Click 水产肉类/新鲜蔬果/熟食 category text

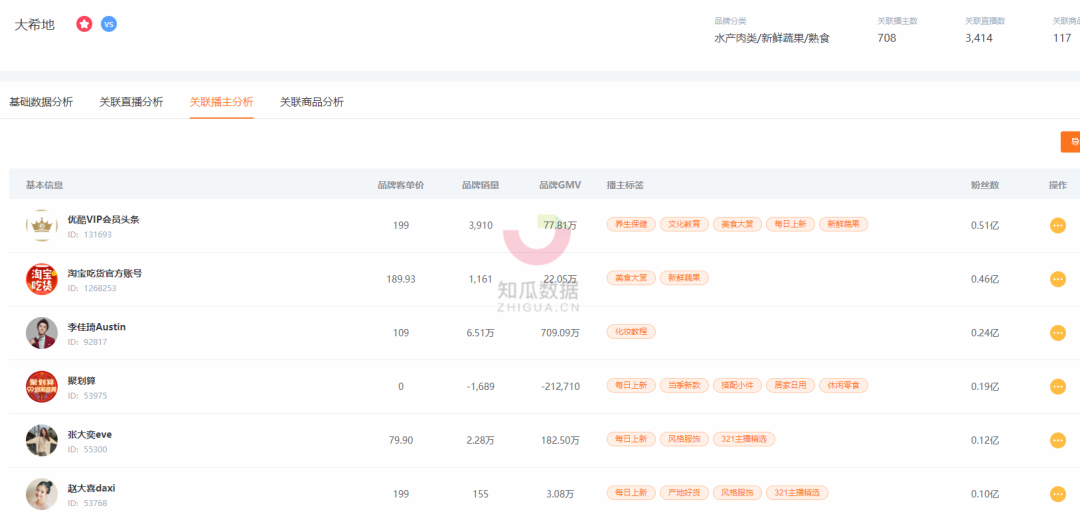(772, 39)
